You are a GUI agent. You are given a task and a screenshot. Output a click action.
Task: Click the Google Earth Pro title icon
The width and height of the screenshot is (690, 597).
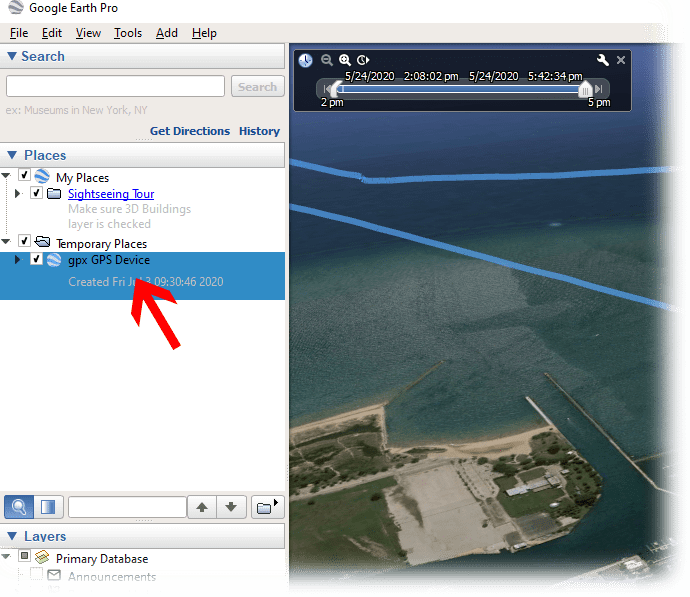15,7
